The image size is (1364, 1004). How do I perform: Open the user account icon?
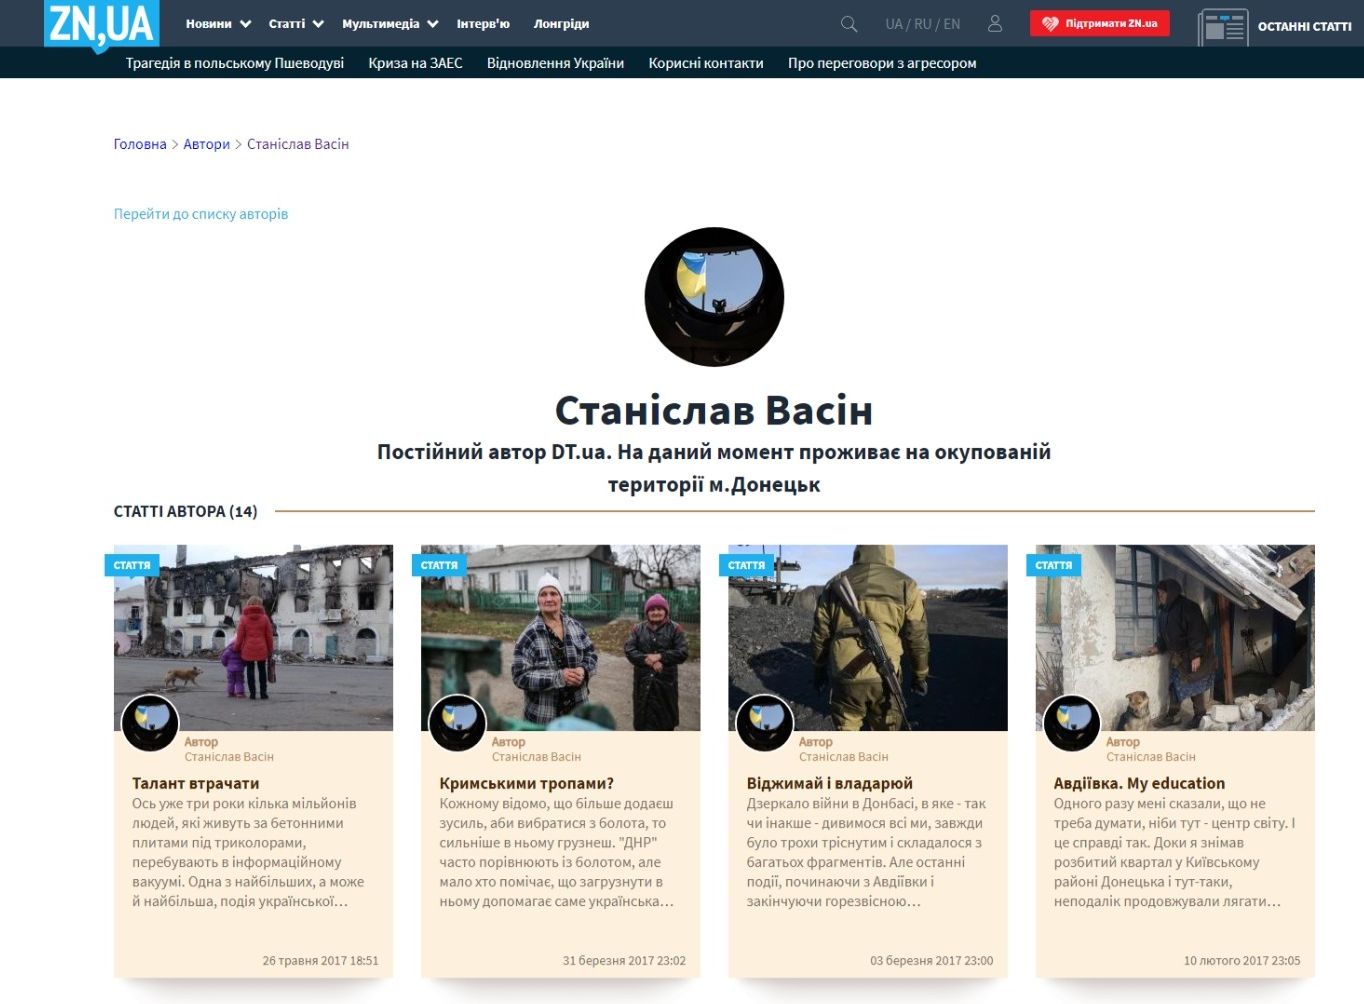click(995, 24)
